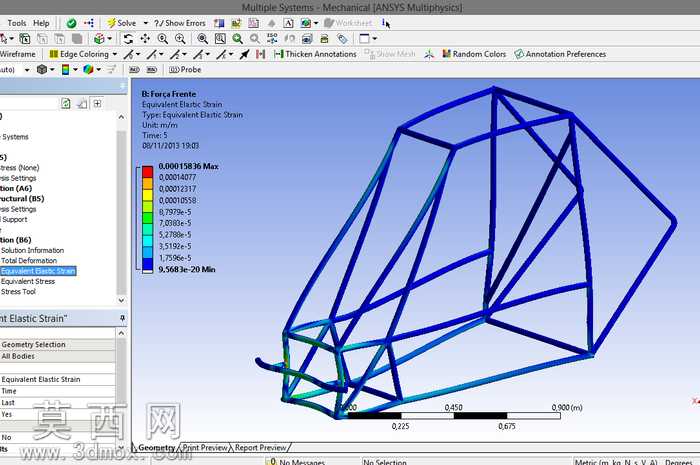Screen dimensions: 700x465
Task: Open the Tools menu
Action: pyautogui.click(x=17, y=23)
